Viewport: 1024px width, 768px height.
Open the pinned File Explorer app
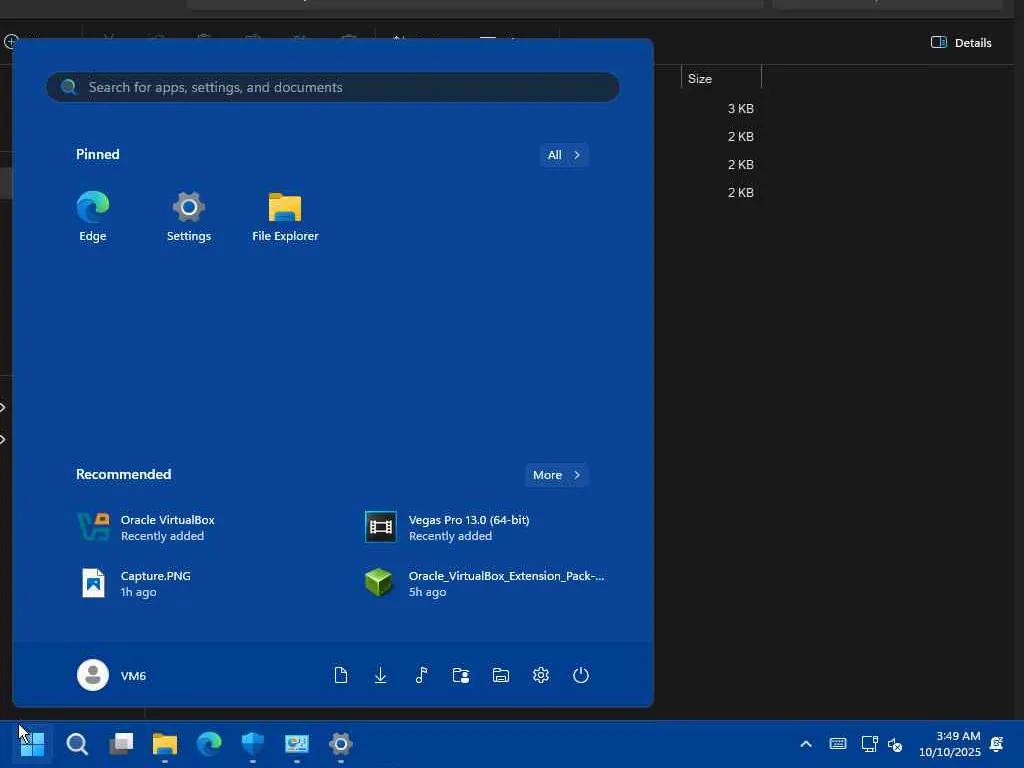click(285, 216)
